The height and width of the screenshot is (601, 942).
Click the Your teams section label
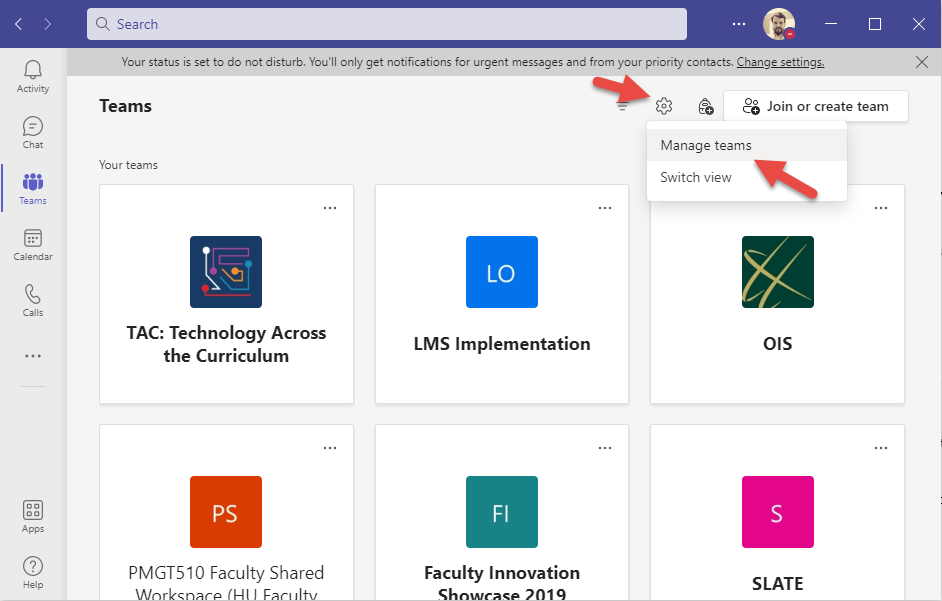pos(129,165)
